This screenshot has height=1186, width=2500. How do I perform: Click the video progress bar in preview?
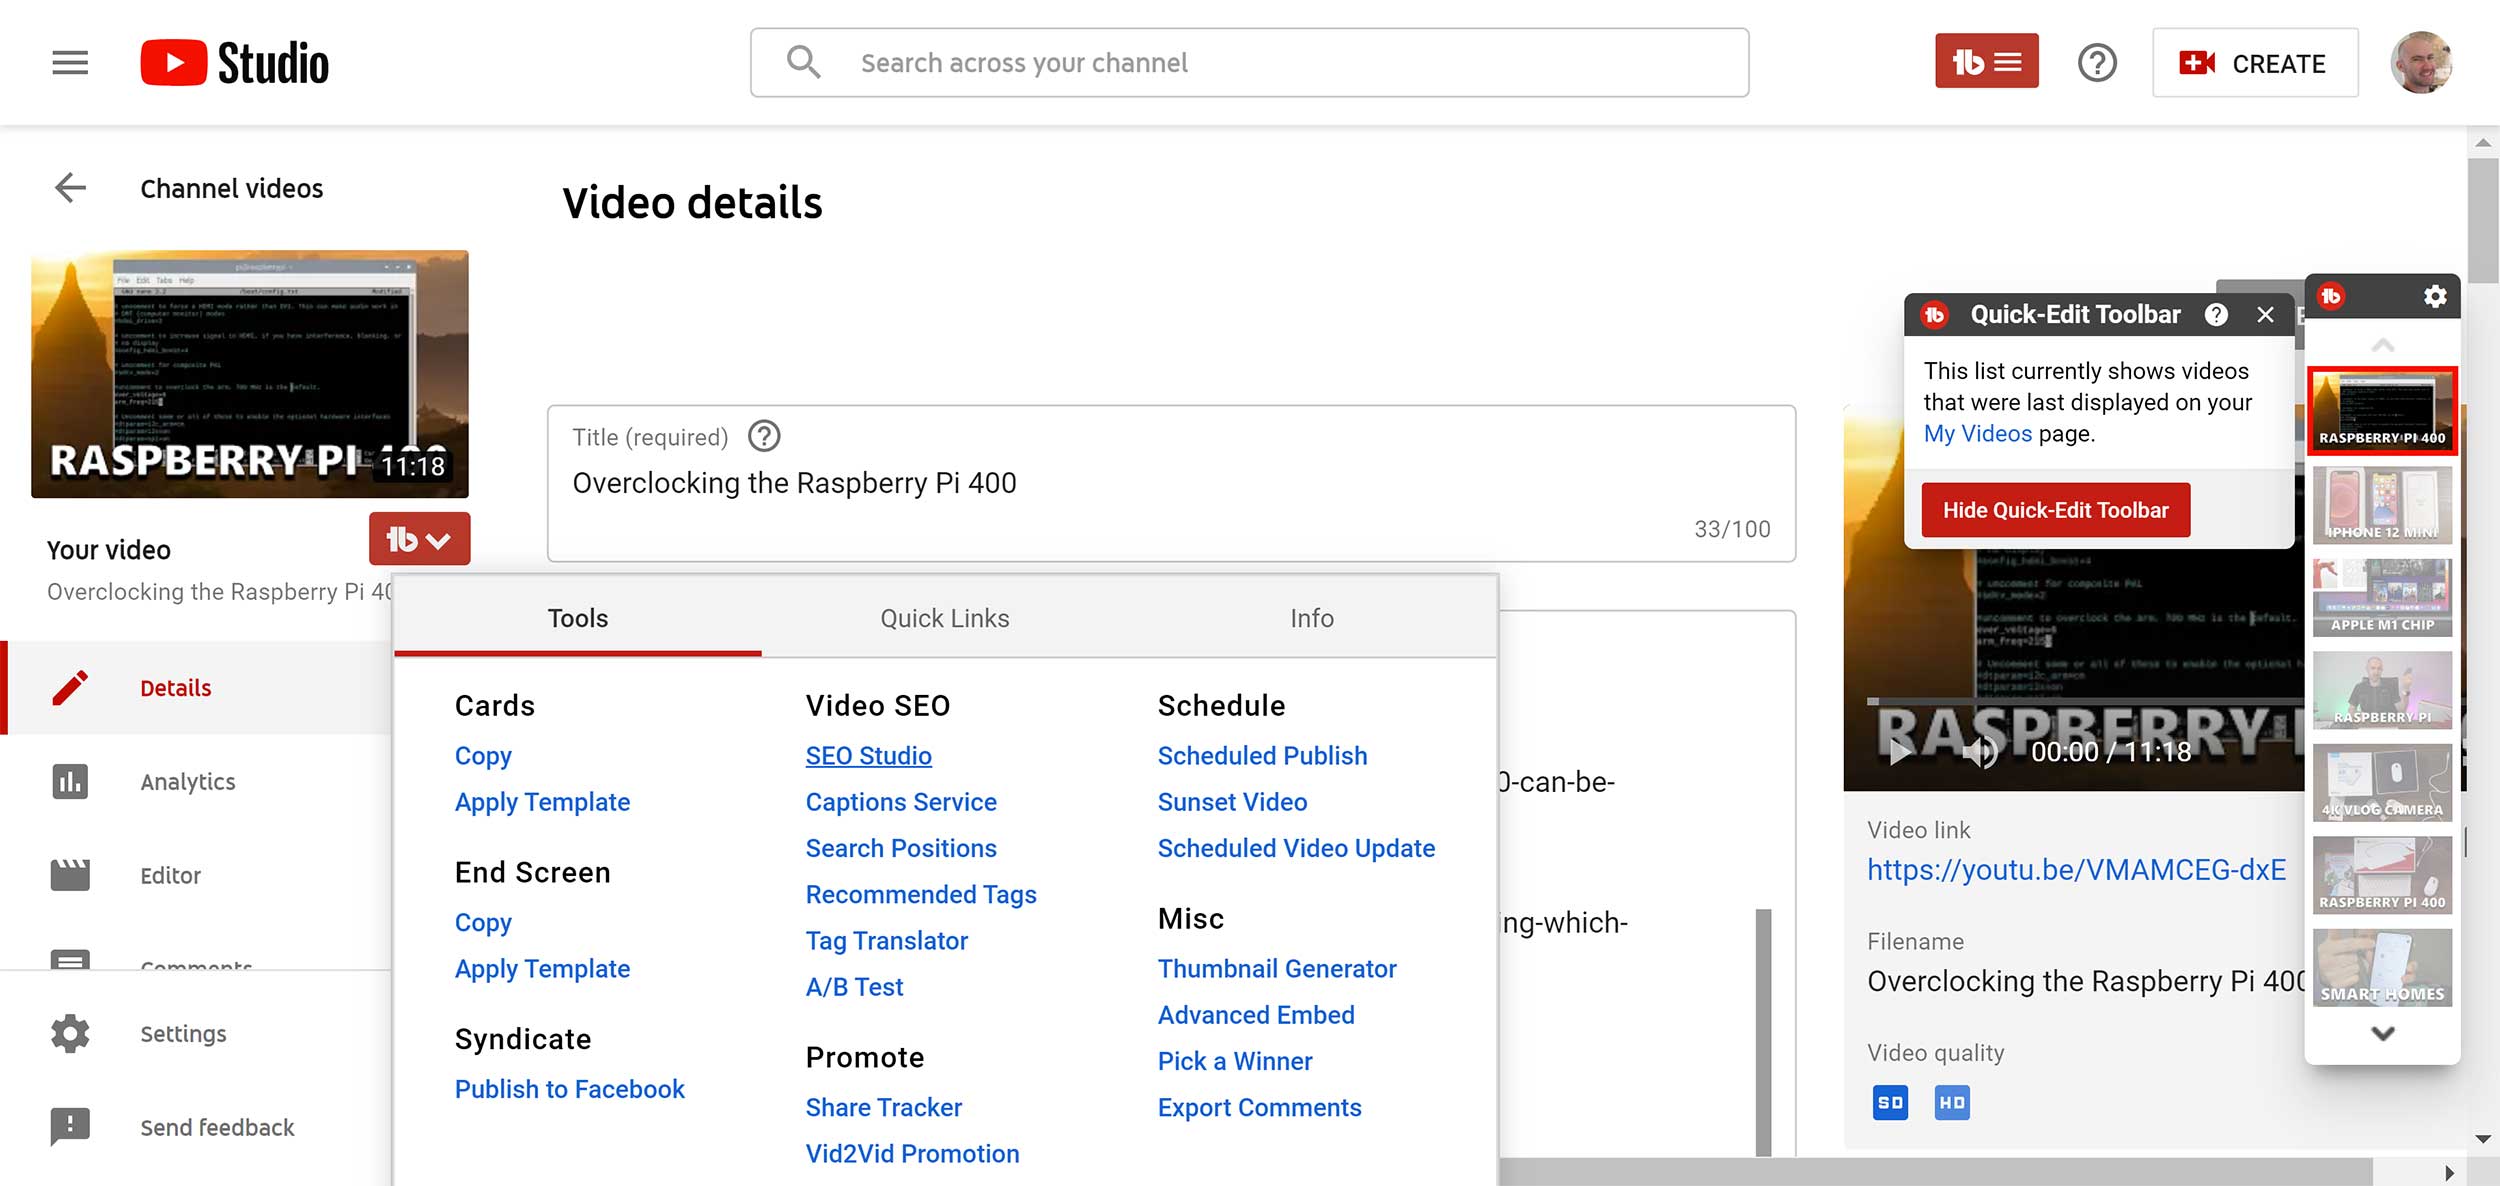coord(2085,702)
